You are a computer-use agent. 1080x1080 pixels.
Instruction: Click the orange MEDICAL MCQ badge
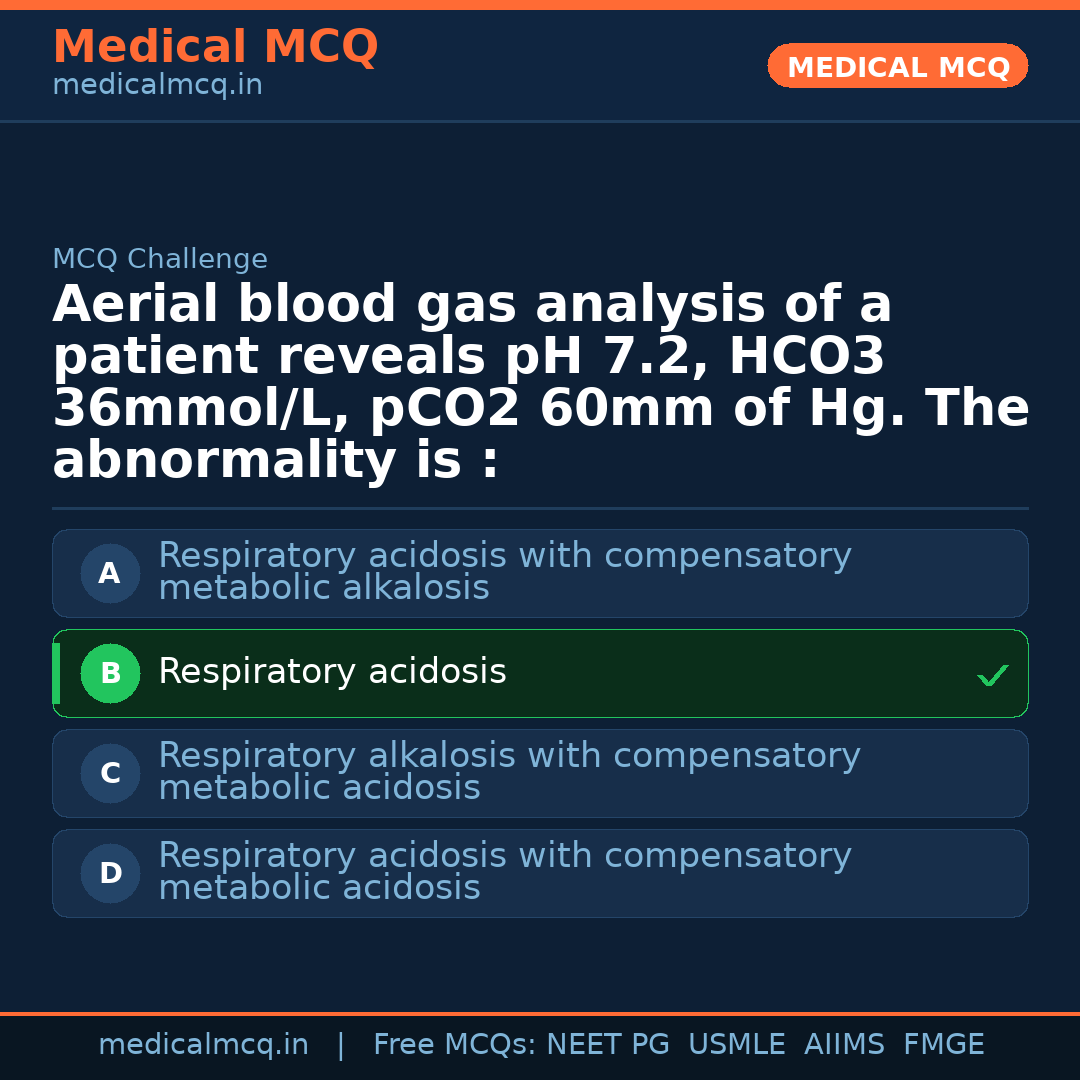pyautogui.click(x=897, y=67)
